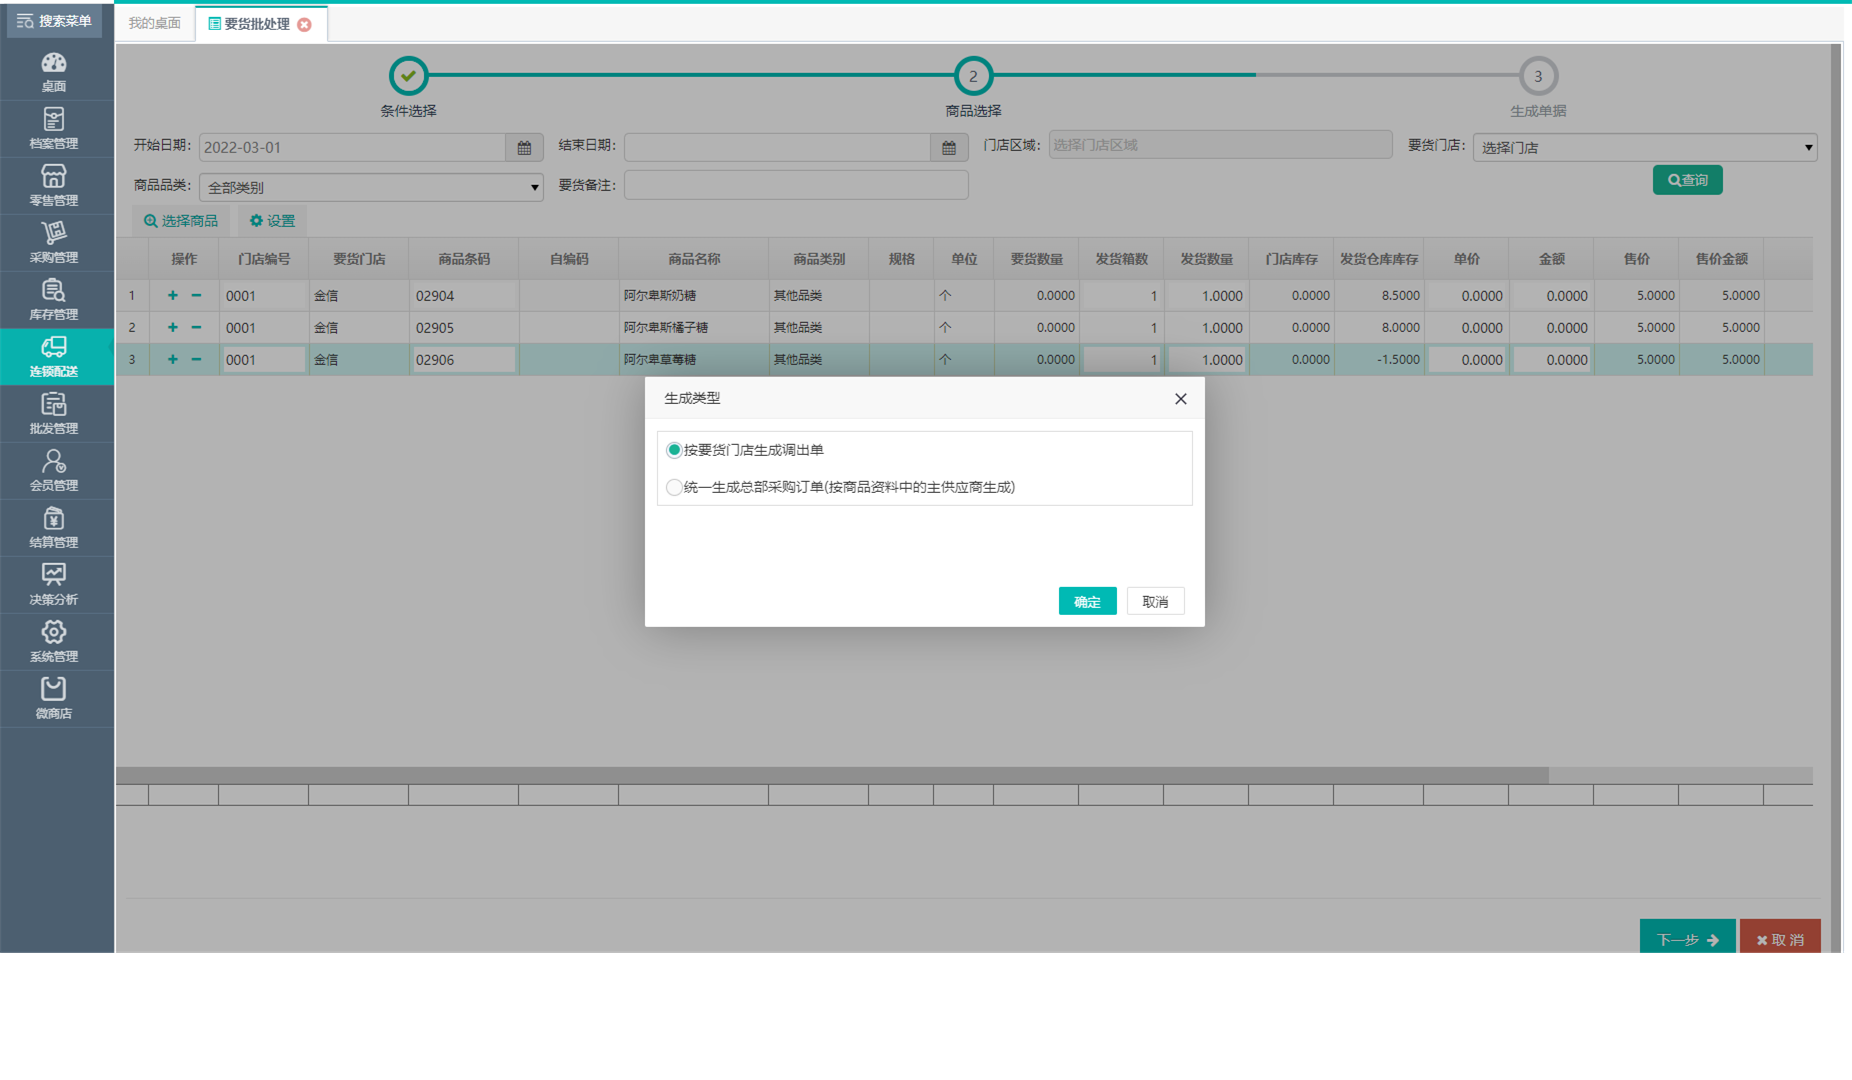This screenshot has width=1852, height=1080.
Task: Close the 要货批处理 tab
Action: click(305, 24)
